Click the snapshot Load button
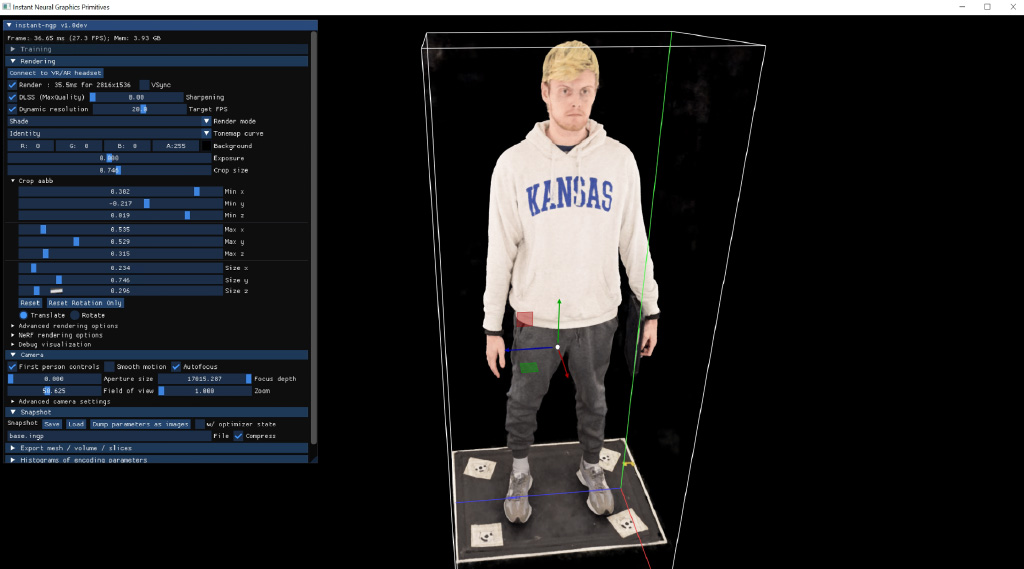 (76, 424)
